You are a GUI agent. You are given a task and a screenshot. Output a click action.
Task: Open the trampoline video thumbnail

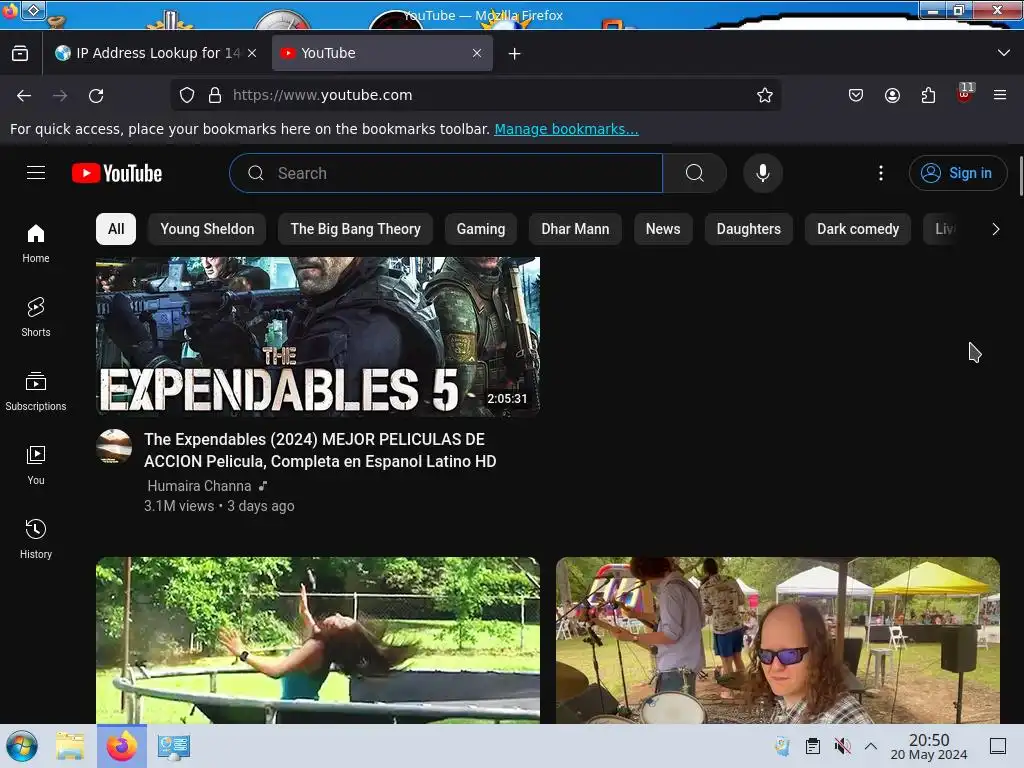pos(318,640)
